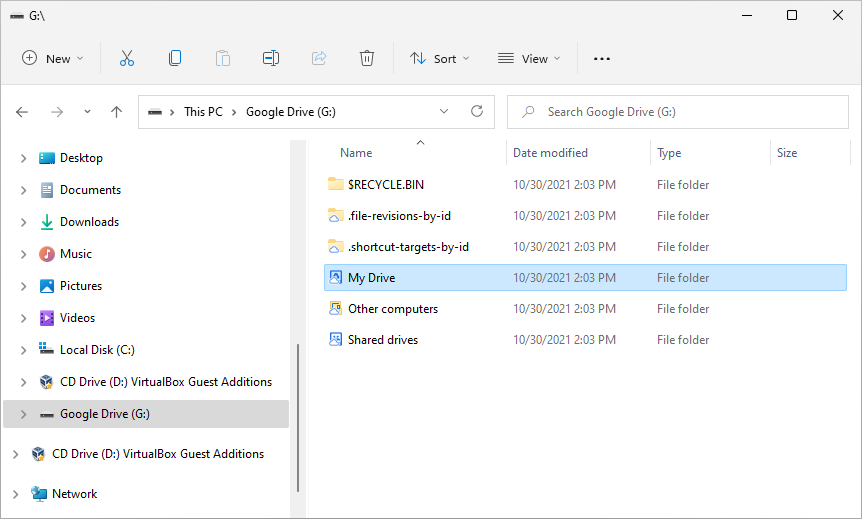Open the recent locations dropdown arrow
Image resolution: width=862 pixels, height=519 pixels.
pyautogui.click(x=87, y=112)
